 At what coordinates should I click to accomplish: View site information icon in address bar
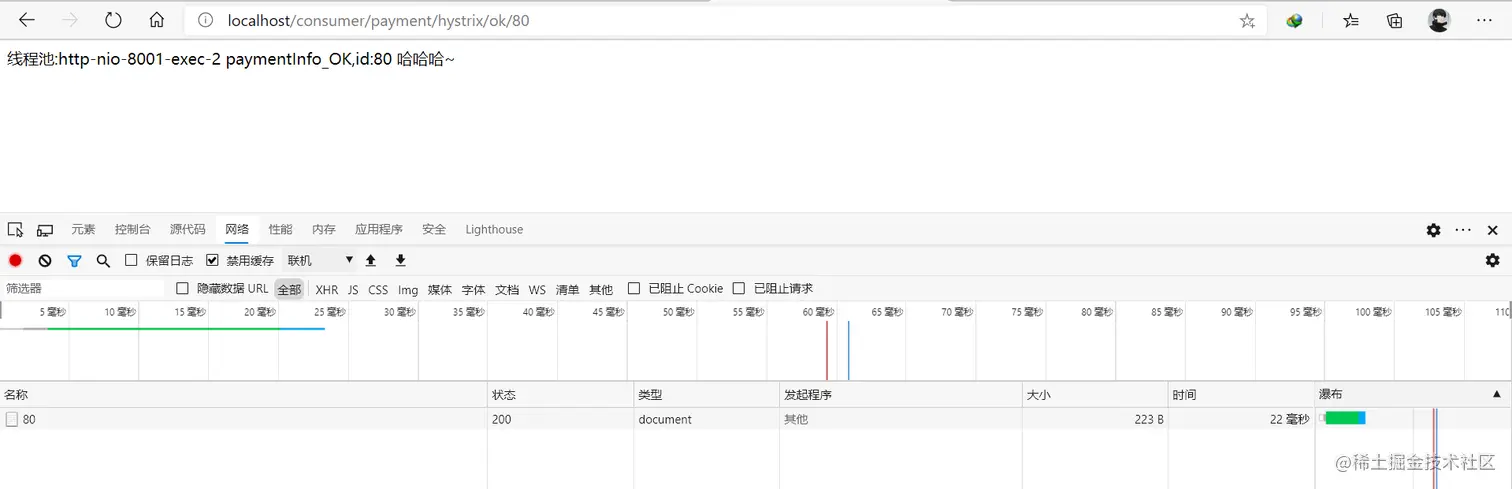pyautogui.click(x=205, y=20)
